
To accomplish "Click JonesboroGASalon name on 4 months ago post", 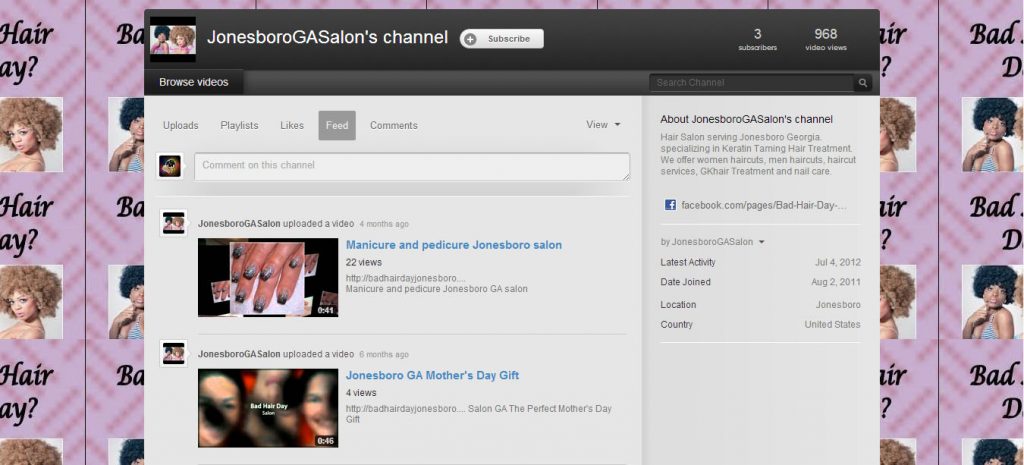I will (239, 224).
